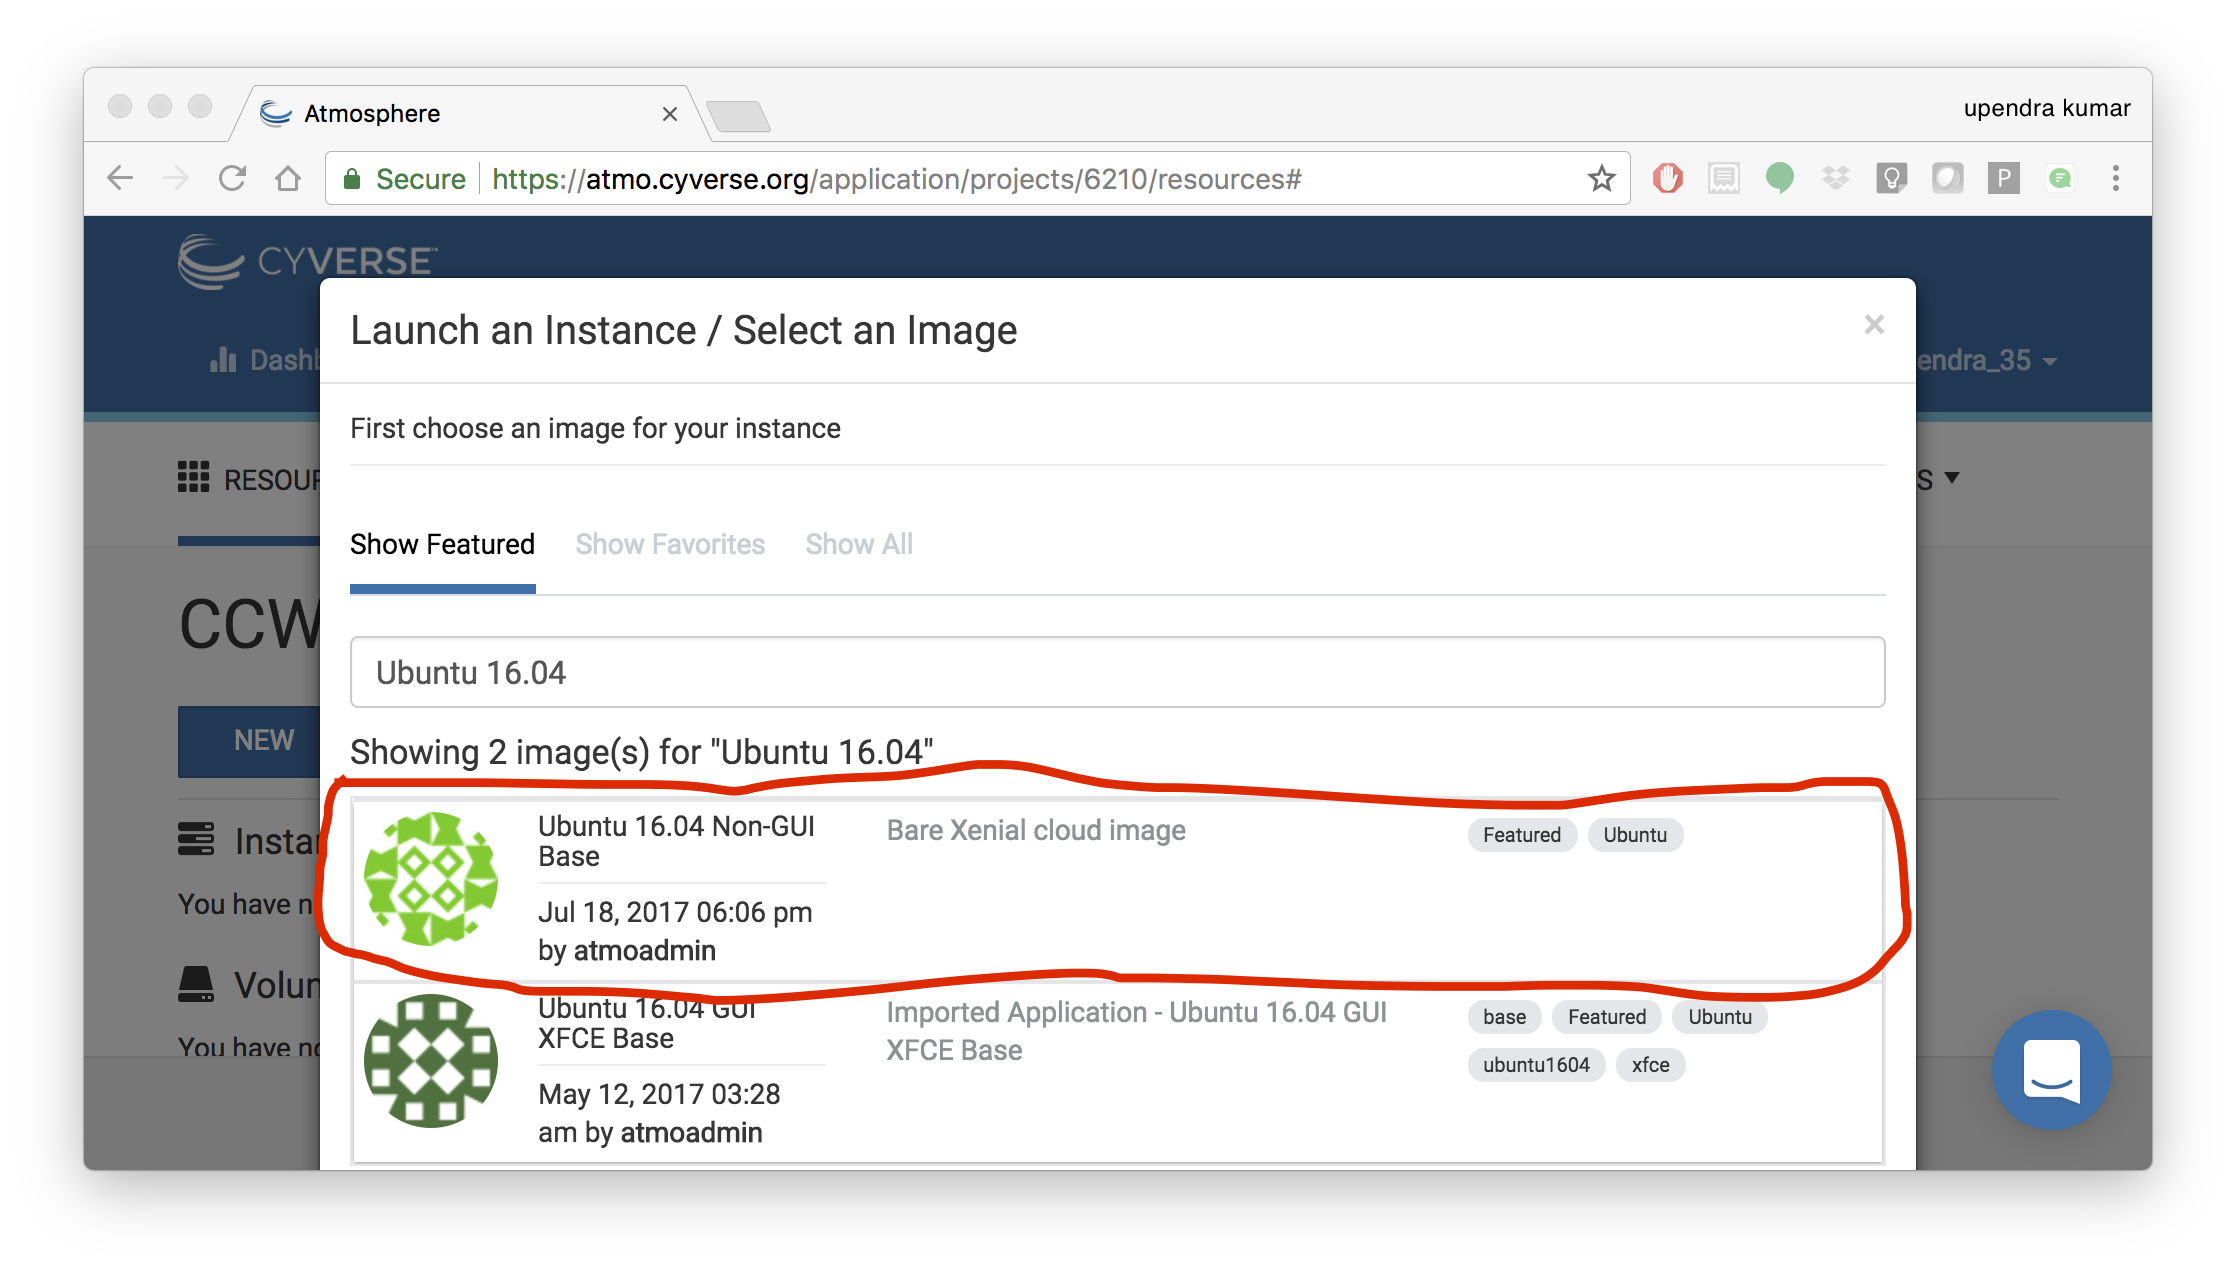Click the Ubuntu 16.04 search field
The height and width of the screenshot is (1270, 2236).
[1117, 672]
